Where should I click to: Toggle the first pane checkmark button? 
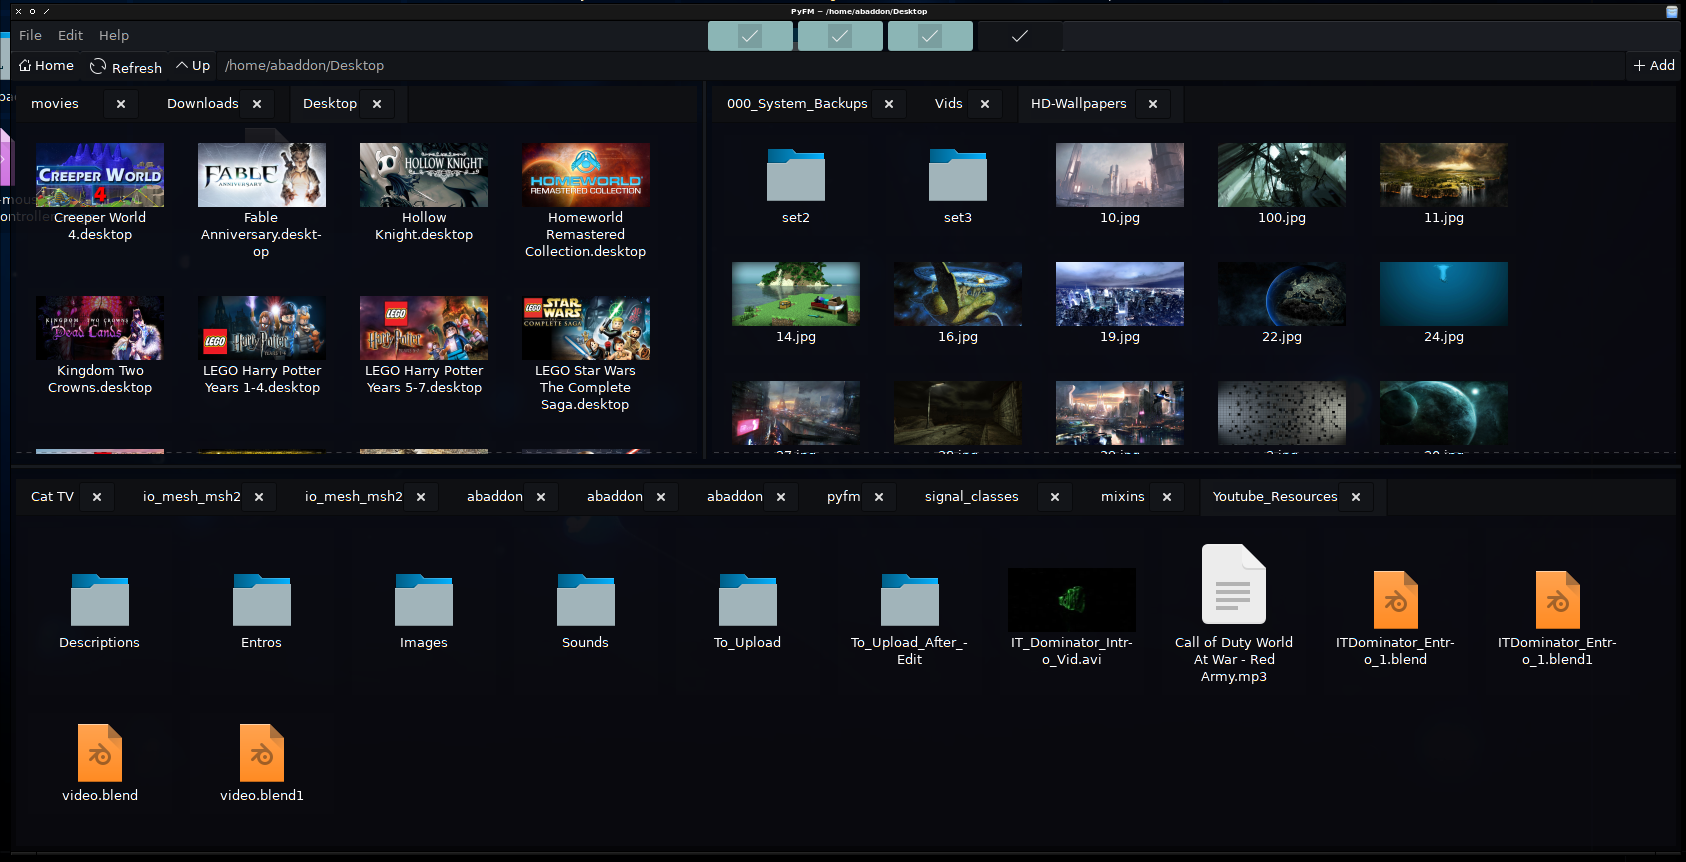(750, 36)
